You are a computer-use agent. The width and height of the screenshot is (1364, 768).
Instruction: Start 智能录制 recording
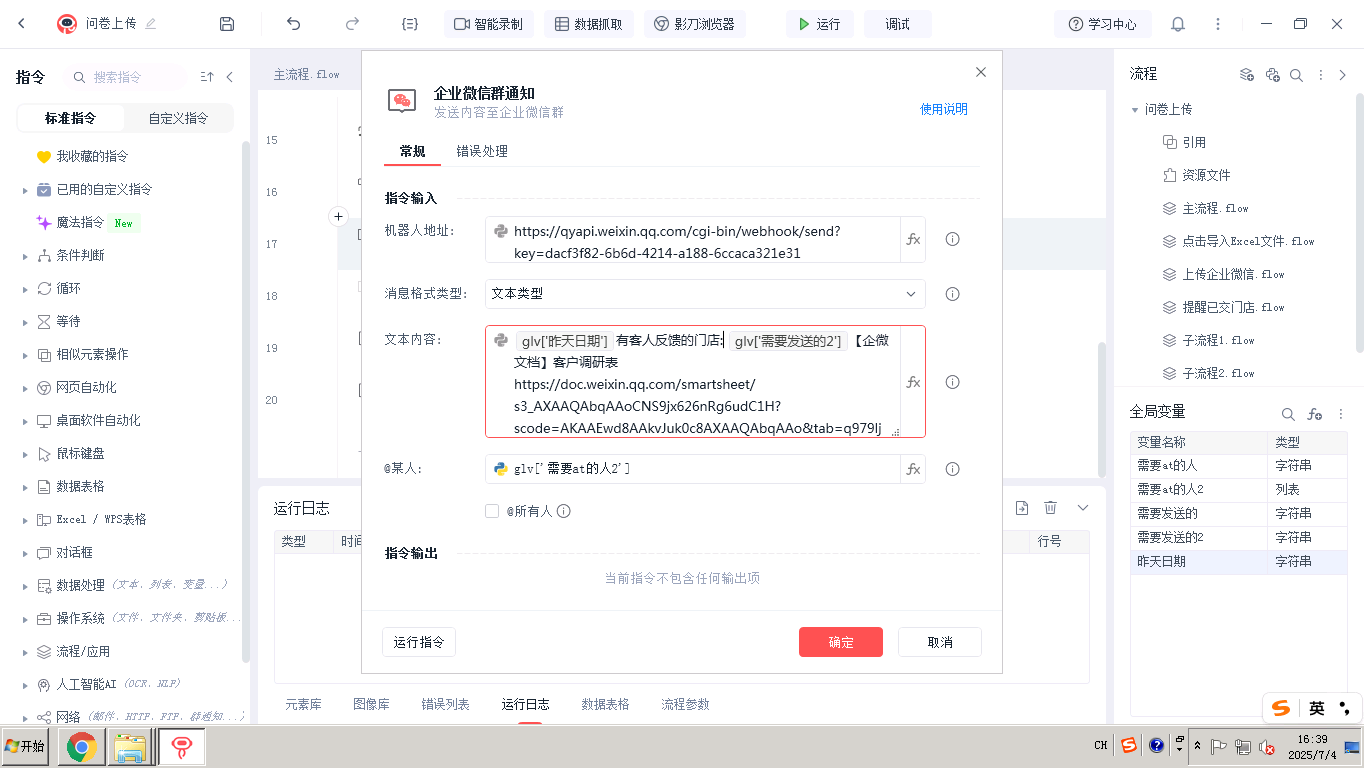(488, 24)
